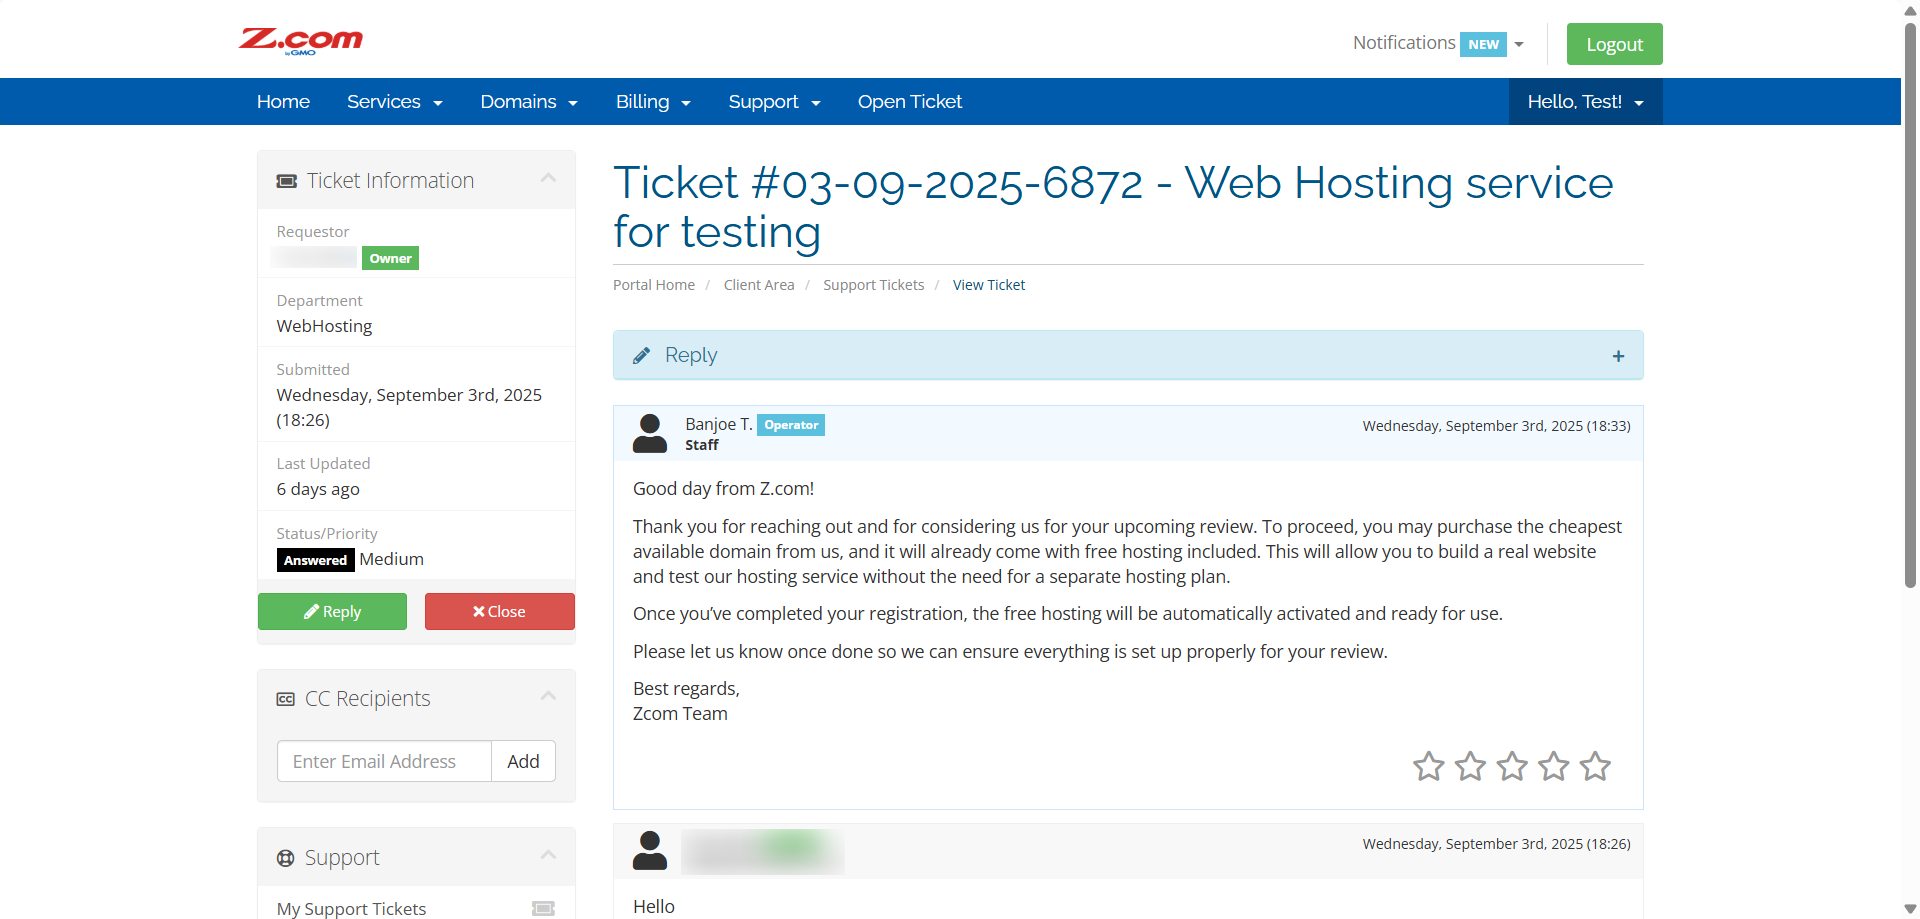Image resolution: width=1920 pixels, height=919 pixels.
Task: Click Open Ticket in navigation bar
Action: point(910,102)
